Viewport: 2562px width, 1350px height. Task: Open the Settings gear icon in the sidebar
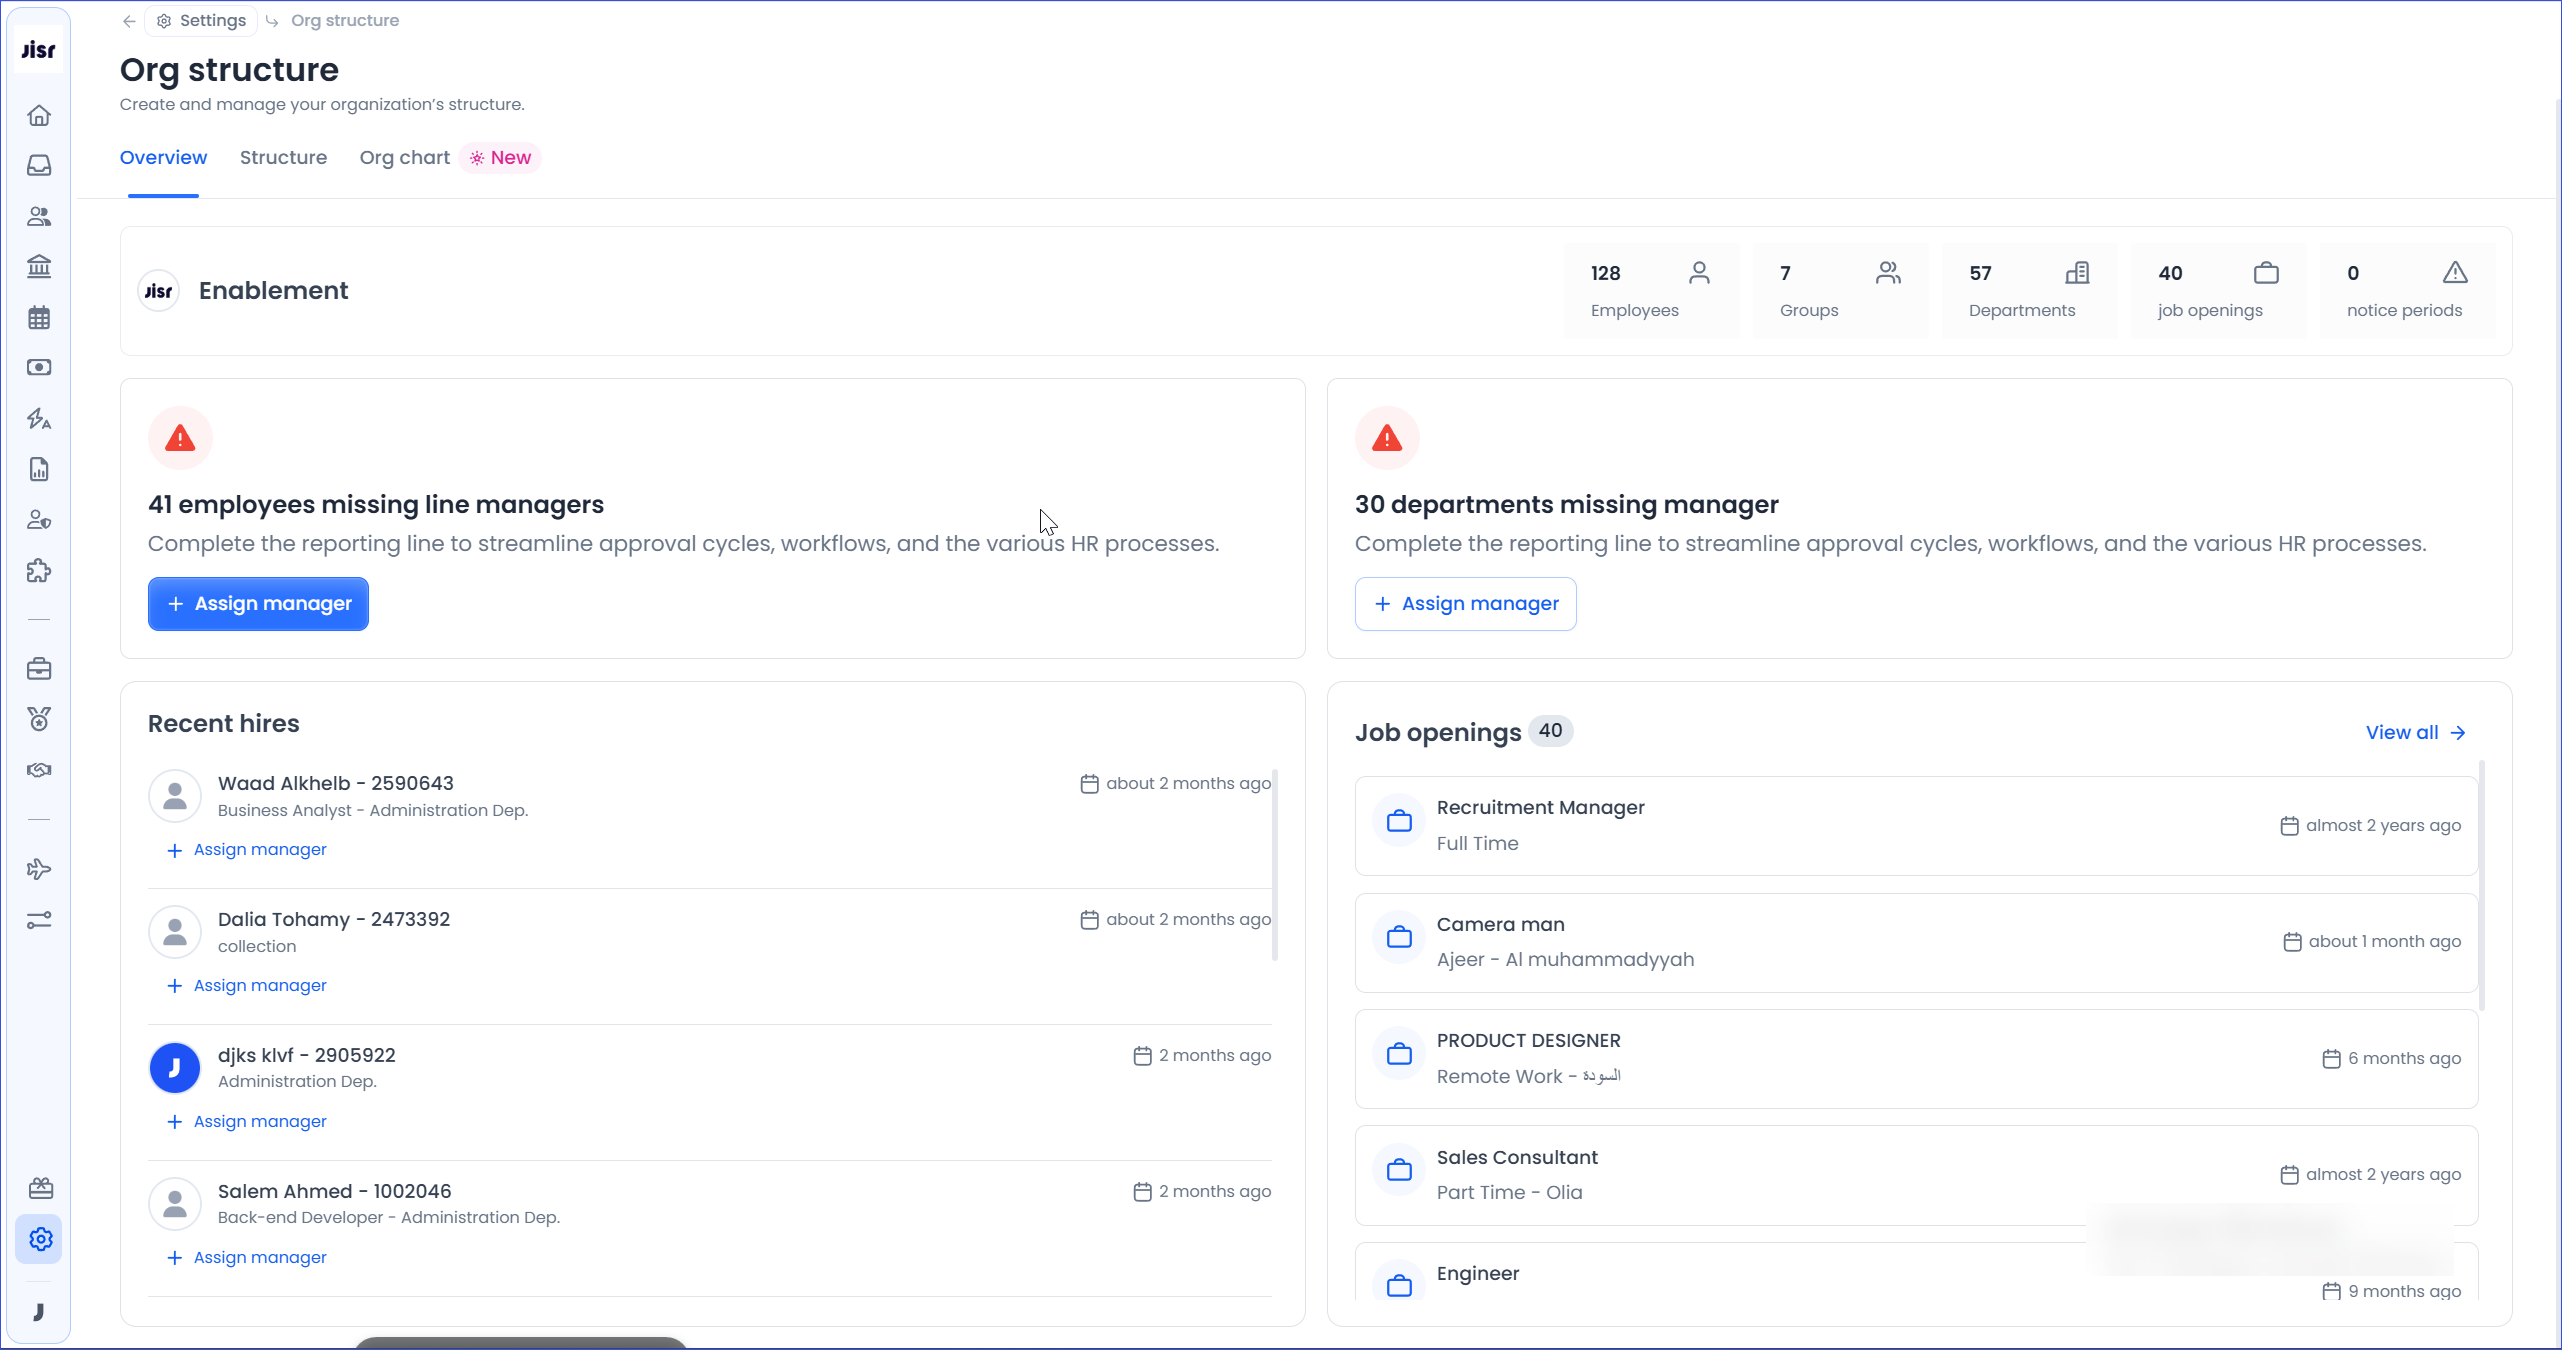point(39,1239)
